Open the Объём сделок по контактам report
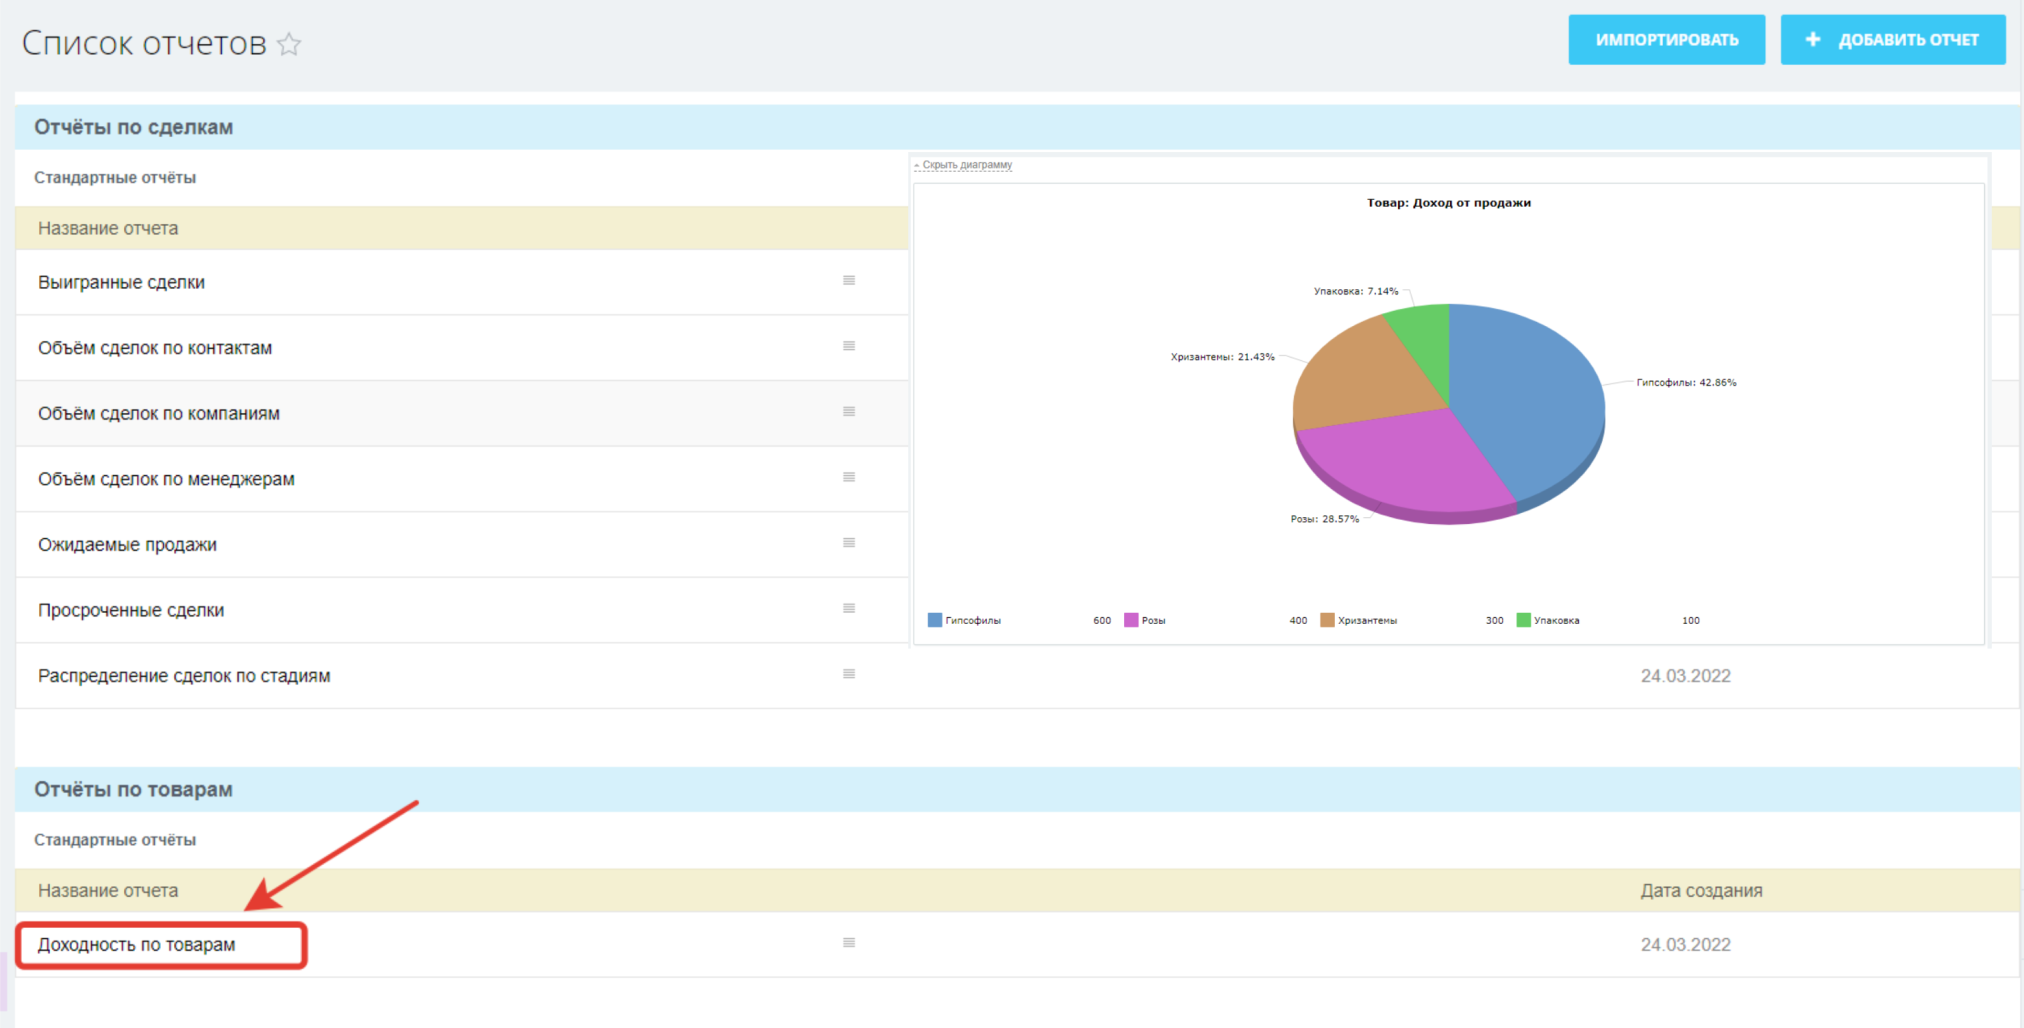The image size is (2024, 1028). (x=155, y=348)
